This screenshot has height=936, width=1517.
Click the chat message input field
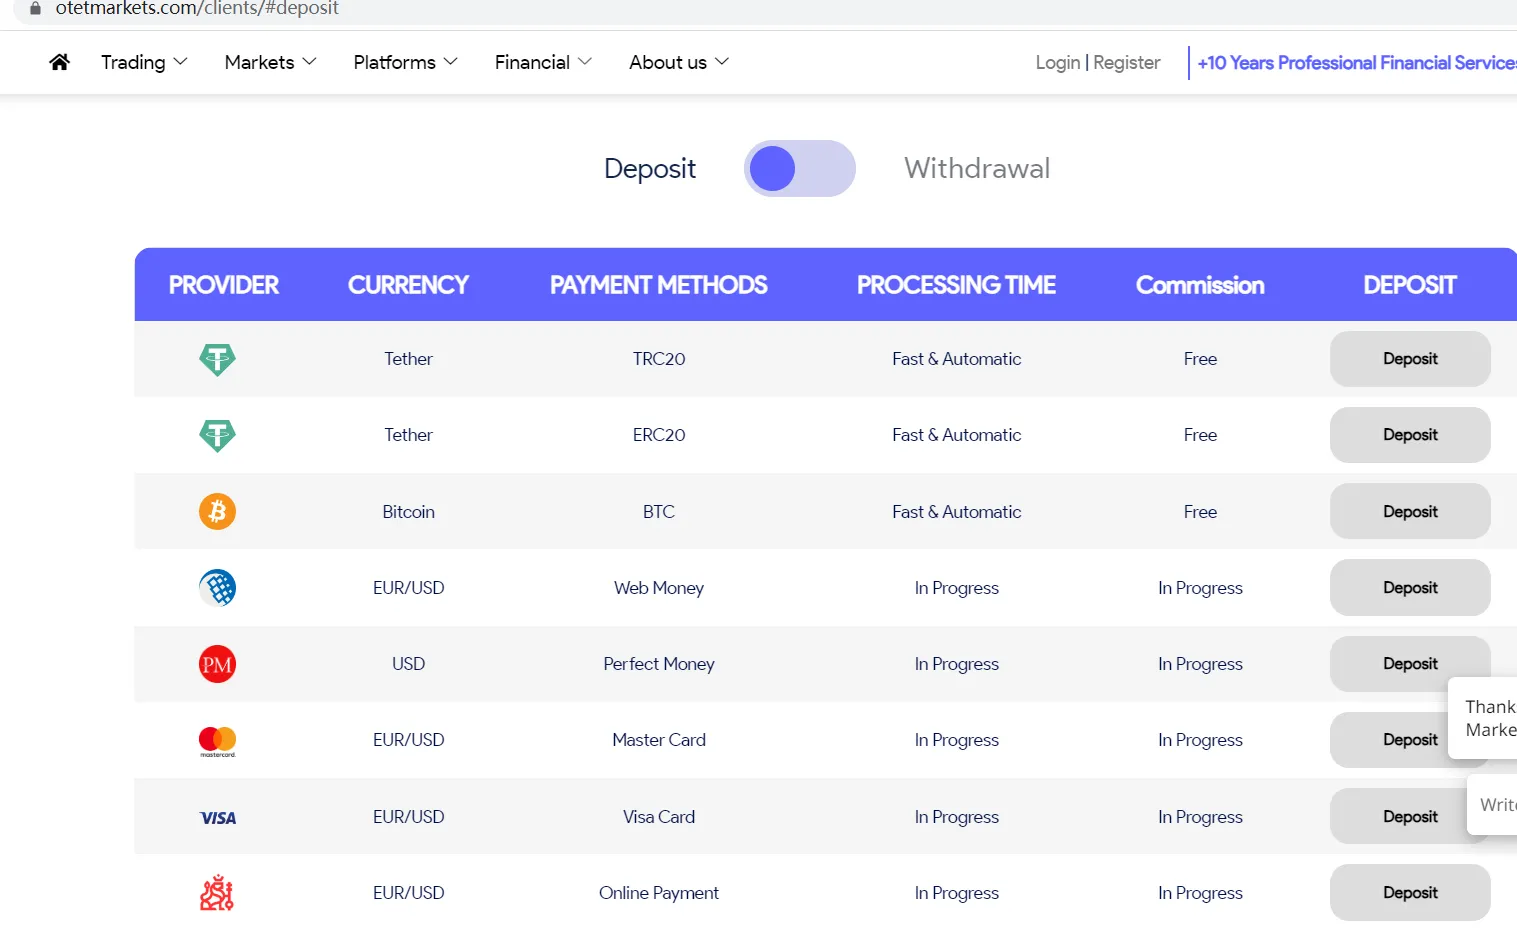(1493, 804)
